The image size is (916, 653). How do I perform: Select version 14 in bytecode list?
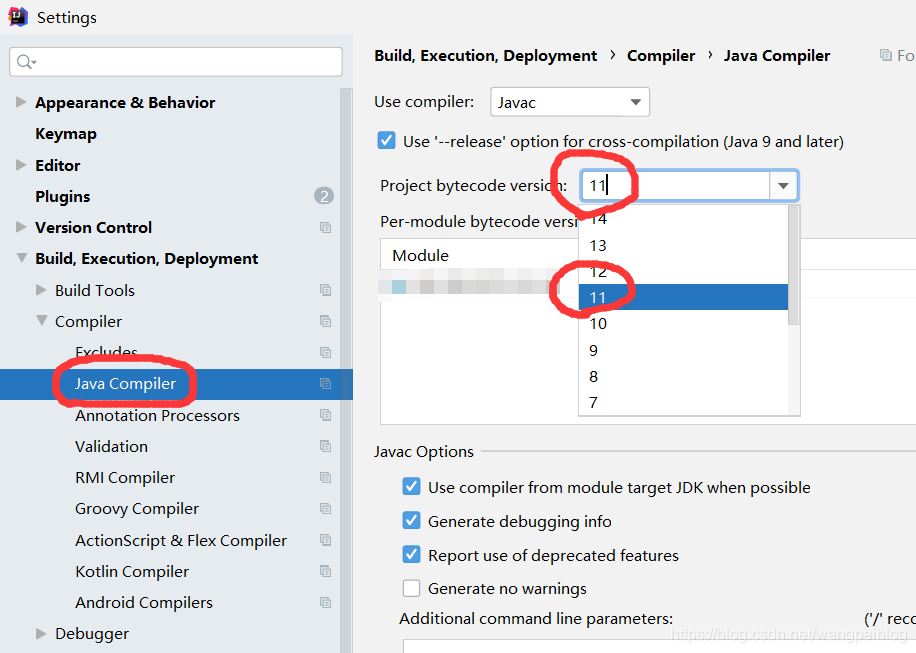[x=683, y=220]
